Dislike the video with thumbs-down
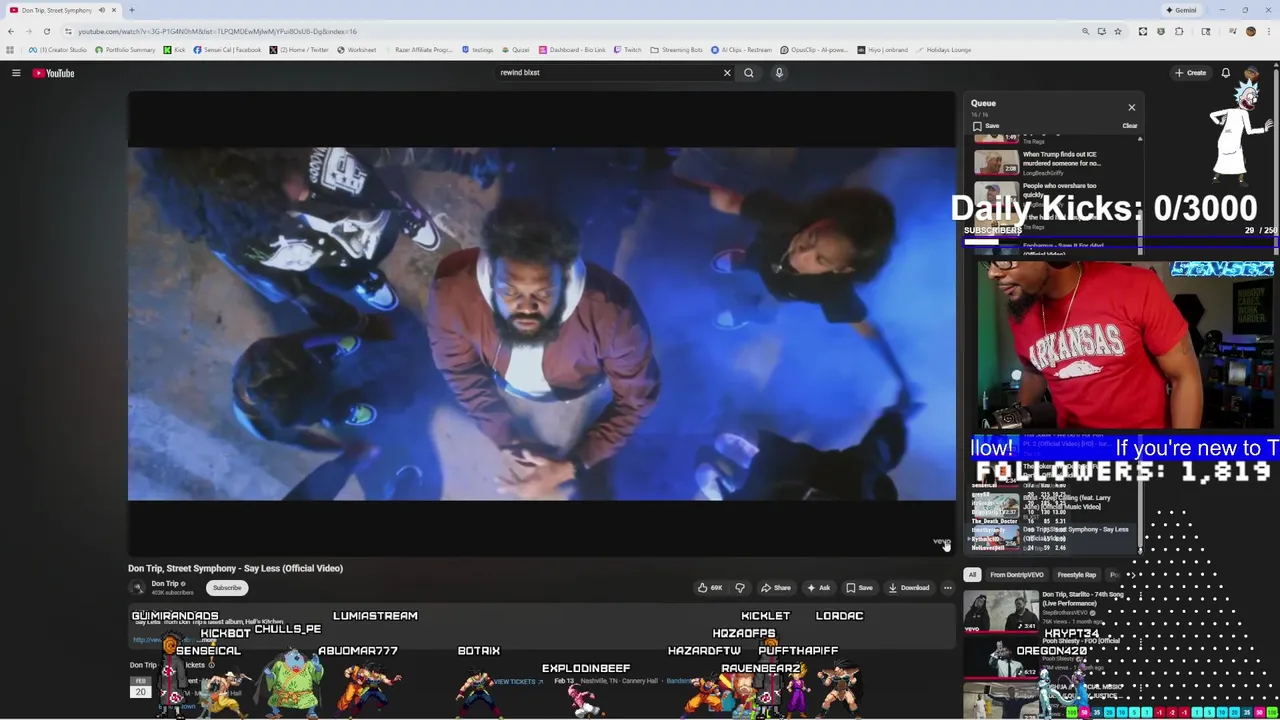 (740, 588)
